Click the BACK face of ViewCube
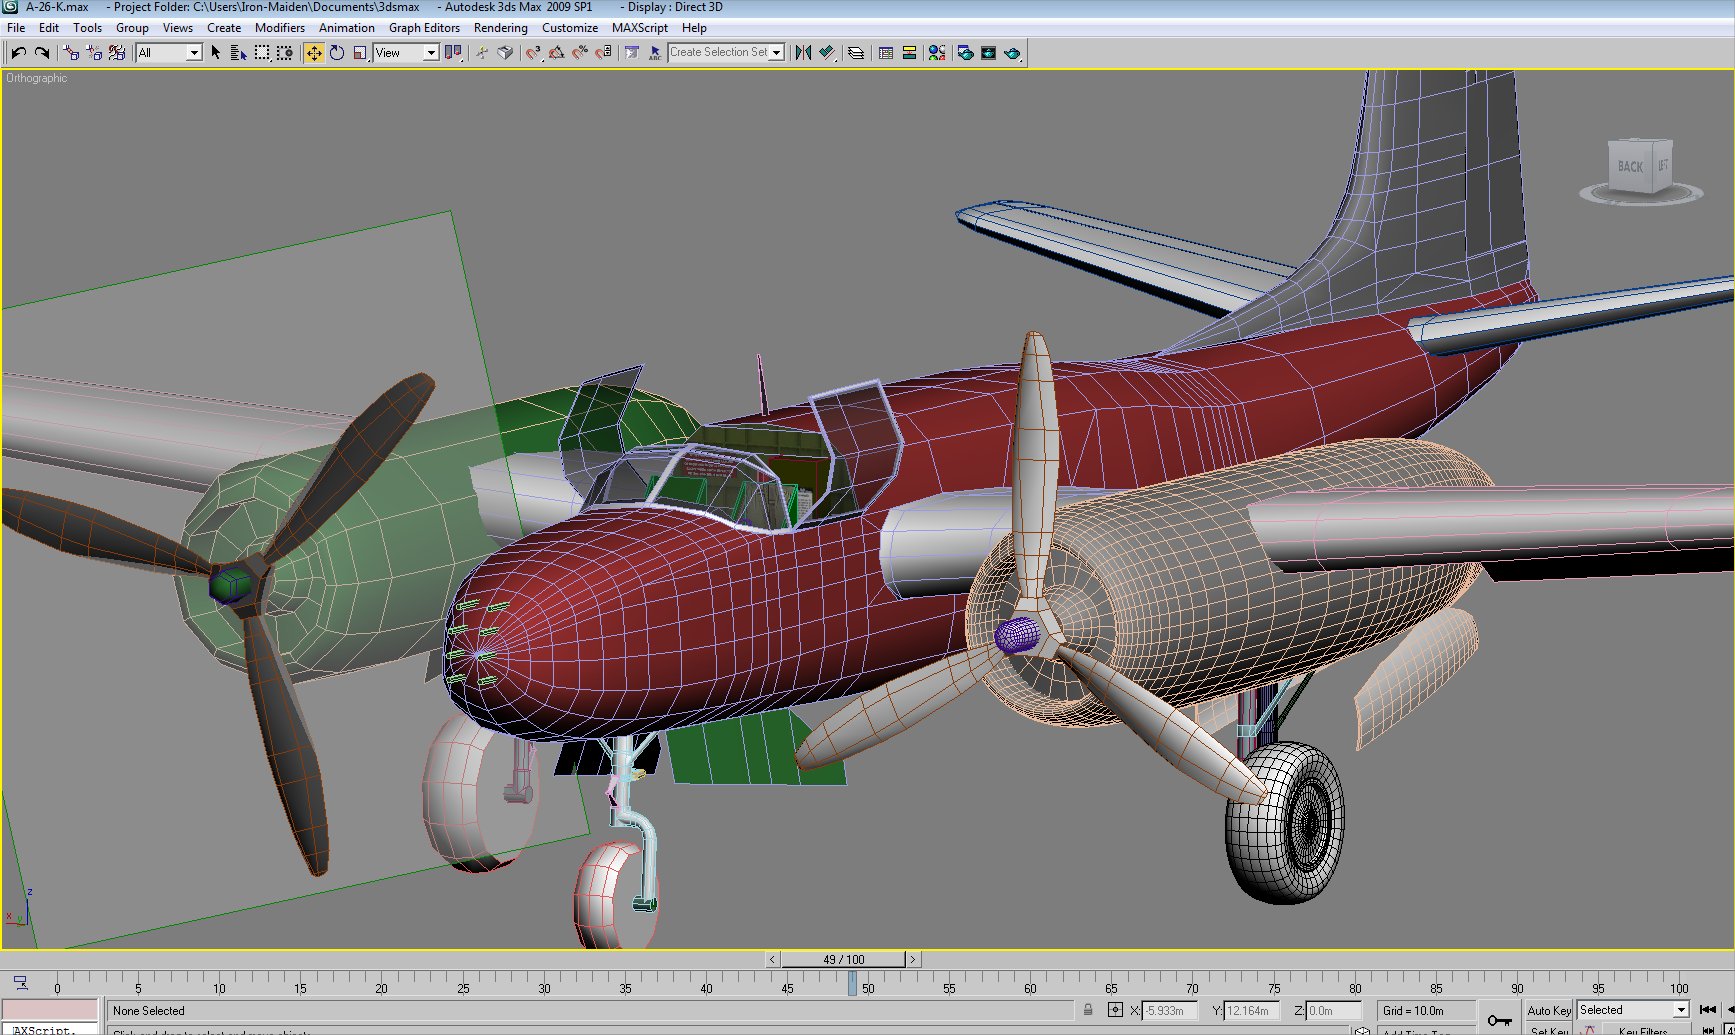This screenshot has width=1735, height=1035. pos(1630,166)
